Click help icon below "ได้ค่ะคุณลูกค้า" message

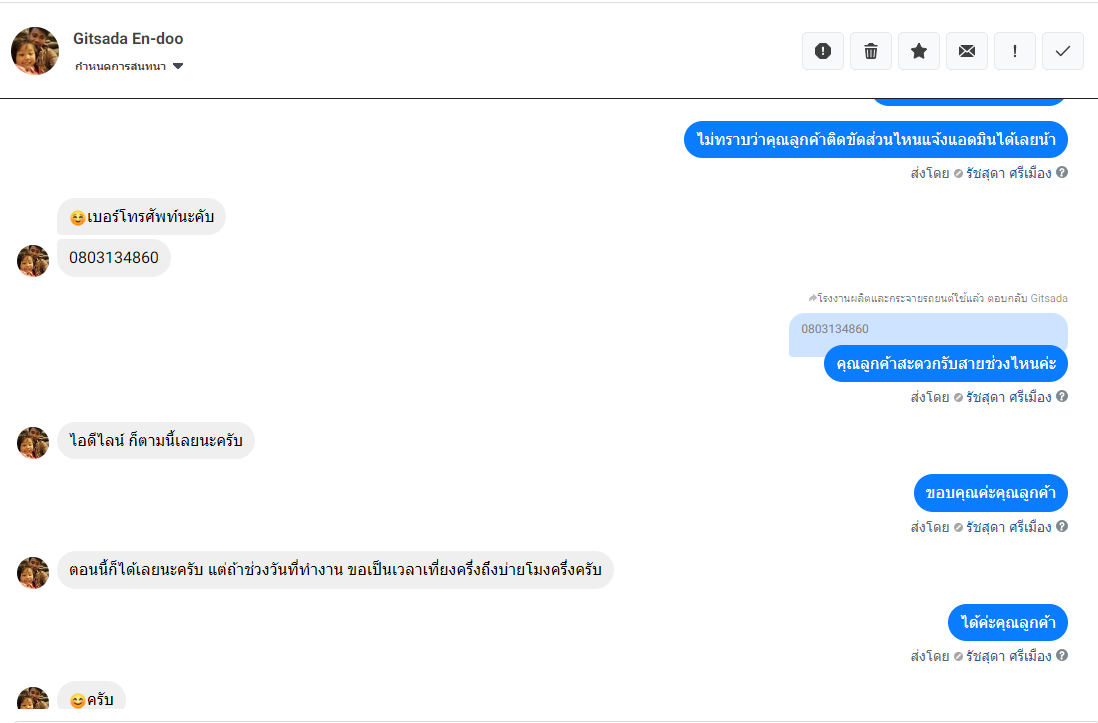(x=1062, y=656)
